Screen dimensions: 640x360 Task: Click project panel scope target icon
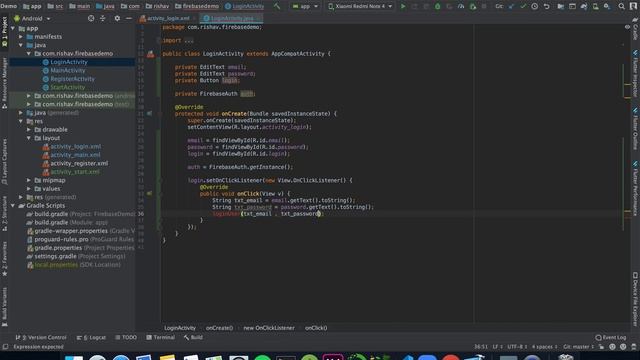[x=91, y=18]
